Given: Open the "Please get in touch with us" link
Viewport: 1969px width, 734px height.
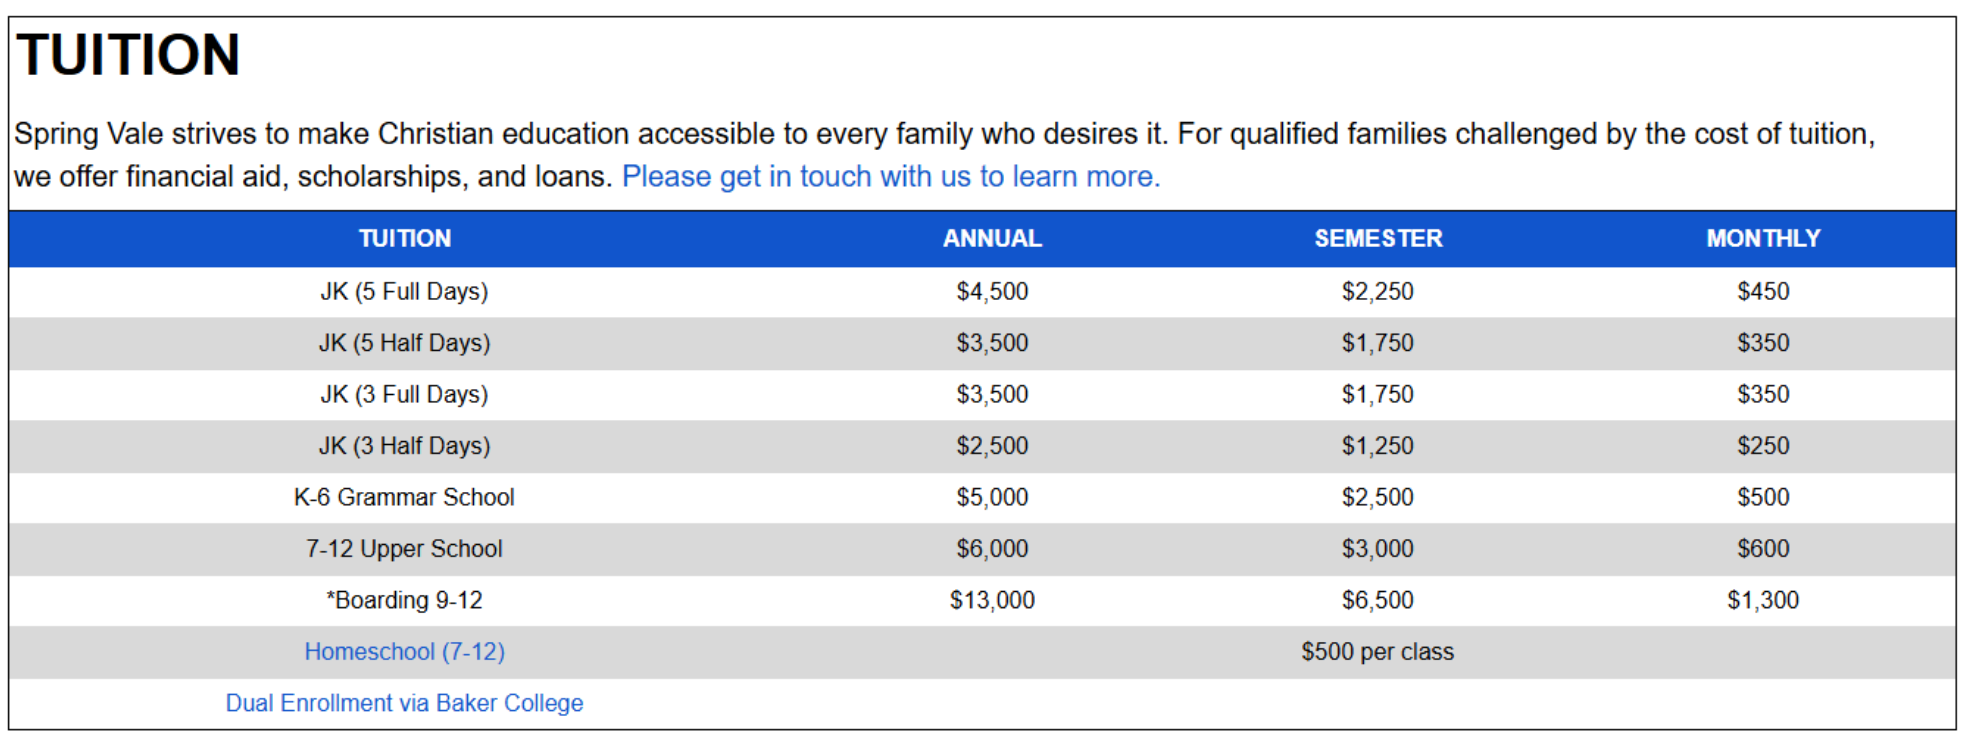Looking at the screenshot, I should pos(890,177).
